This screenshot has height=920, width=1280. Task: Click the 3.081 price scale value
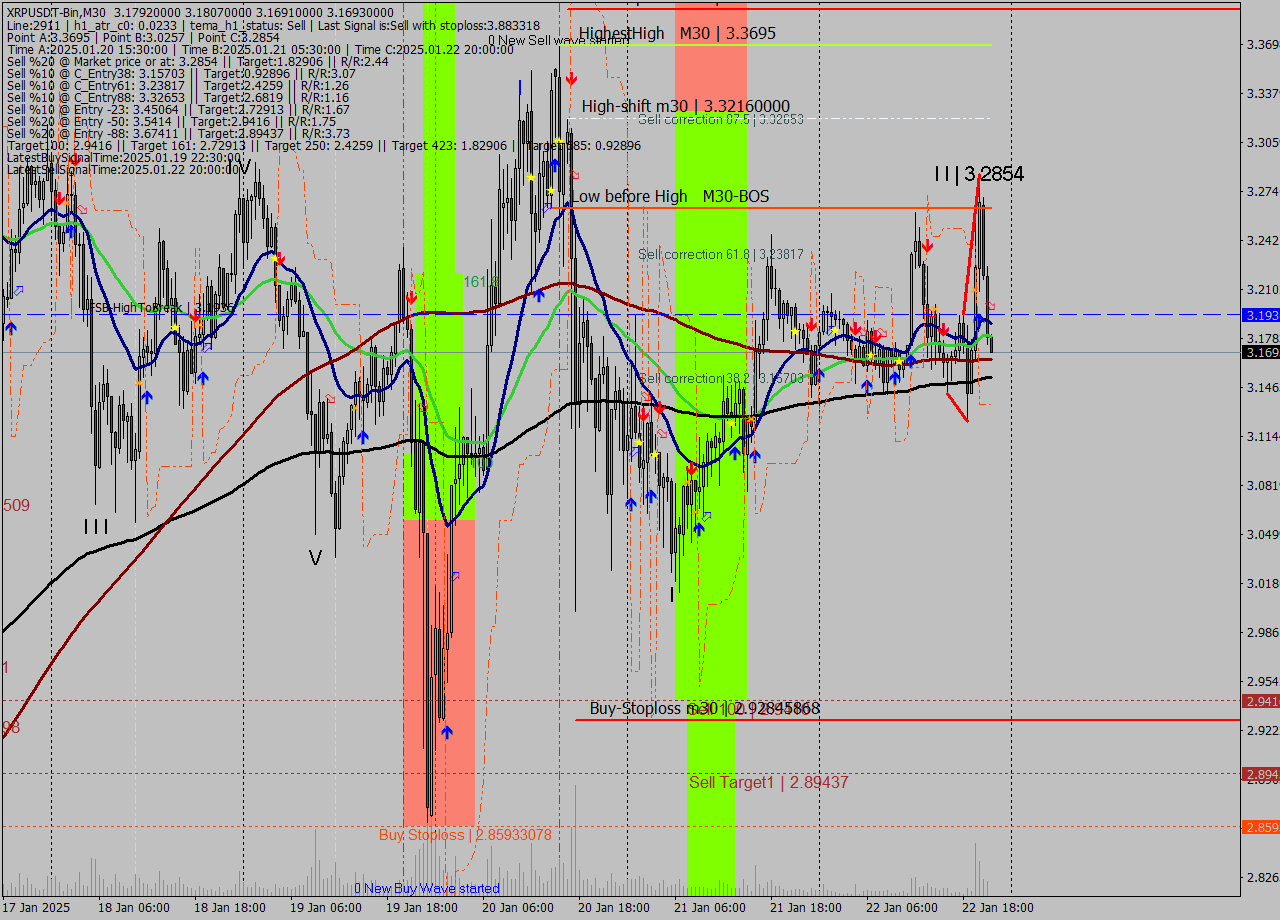click(1262, 486)
